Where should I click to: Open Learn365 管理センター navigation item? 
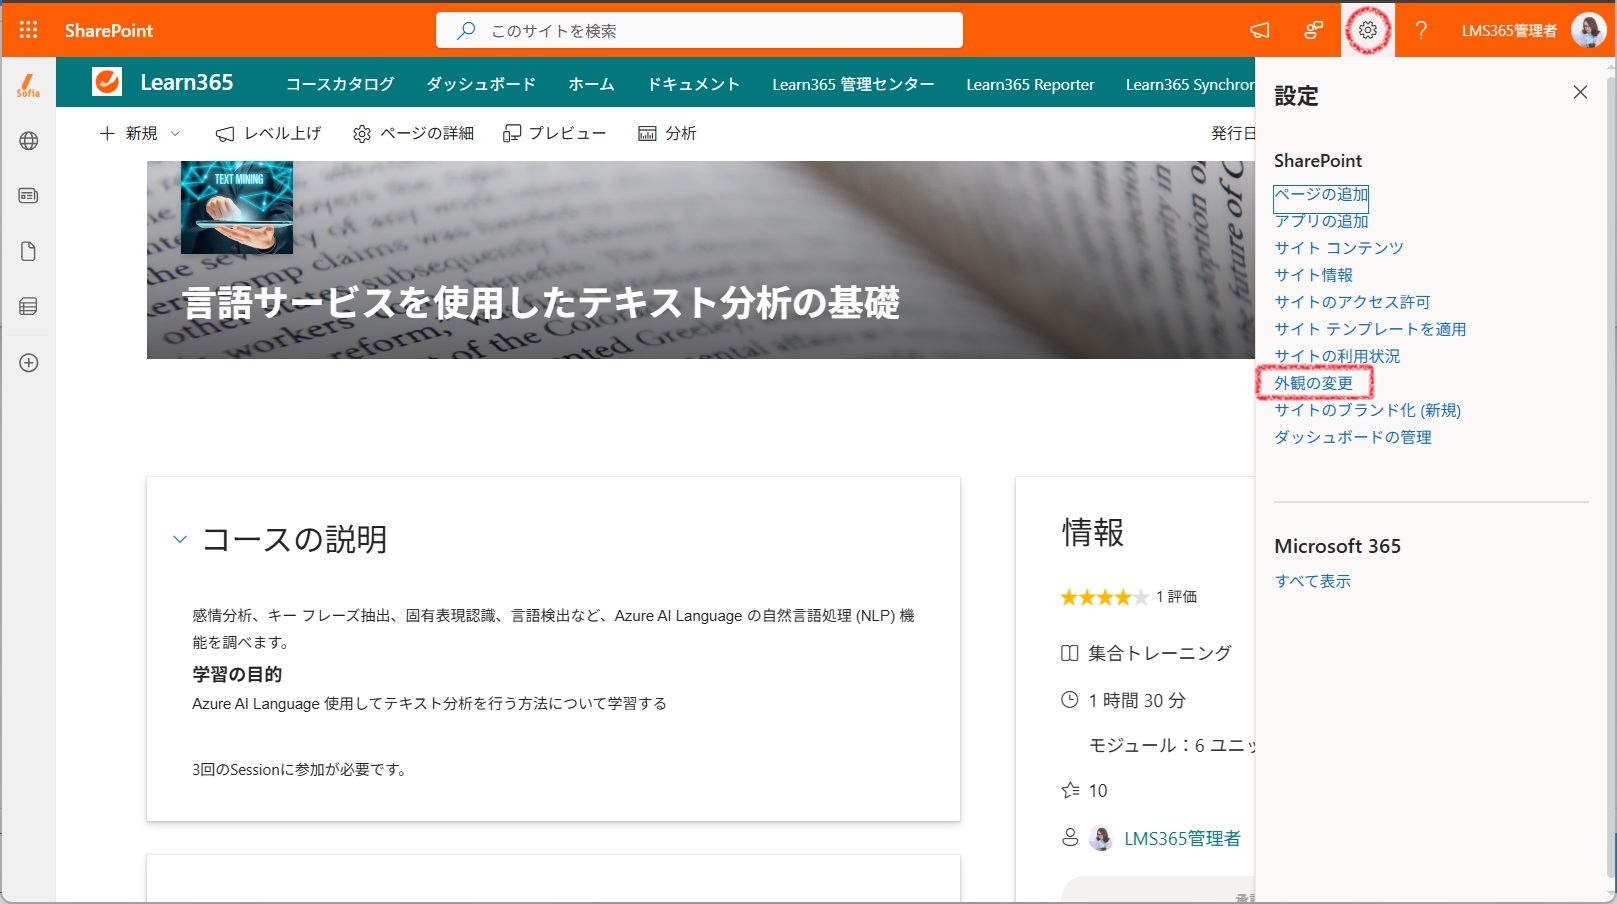pyautogui.click(x=853, y=84)
